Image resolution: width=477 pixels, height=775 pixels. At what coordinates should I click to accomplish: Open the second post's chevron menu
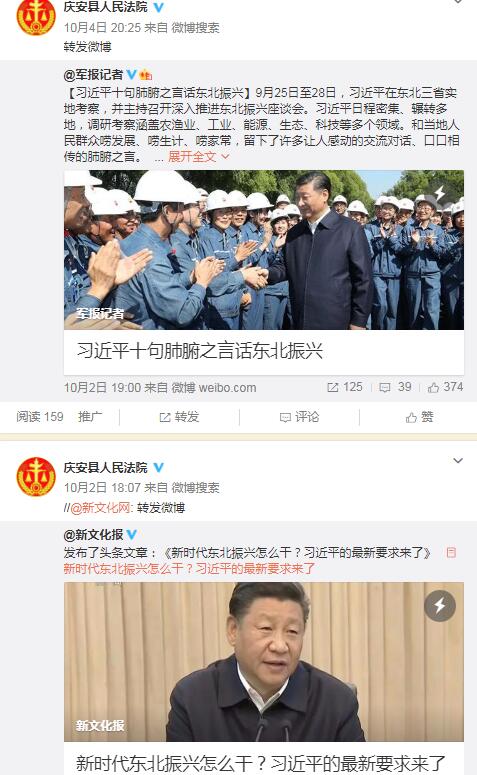click(458, 461)
